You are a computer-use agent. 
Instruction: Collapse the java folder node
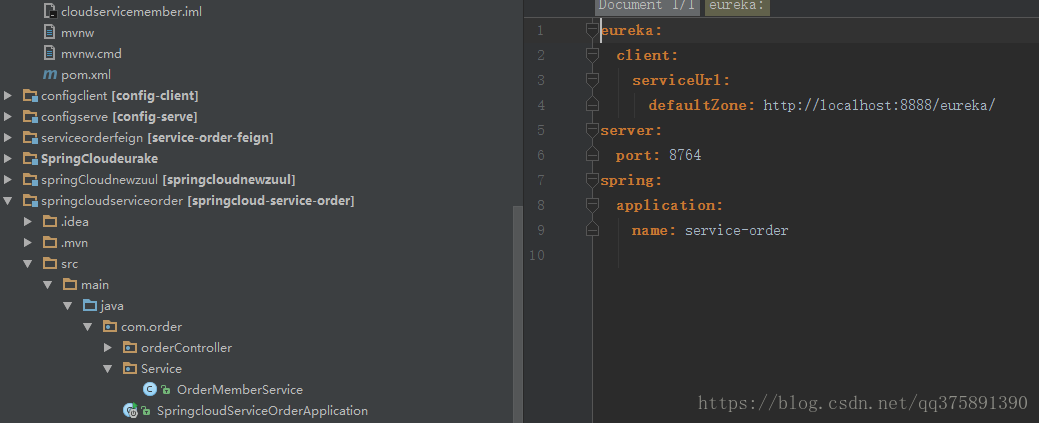coord(68,306)
